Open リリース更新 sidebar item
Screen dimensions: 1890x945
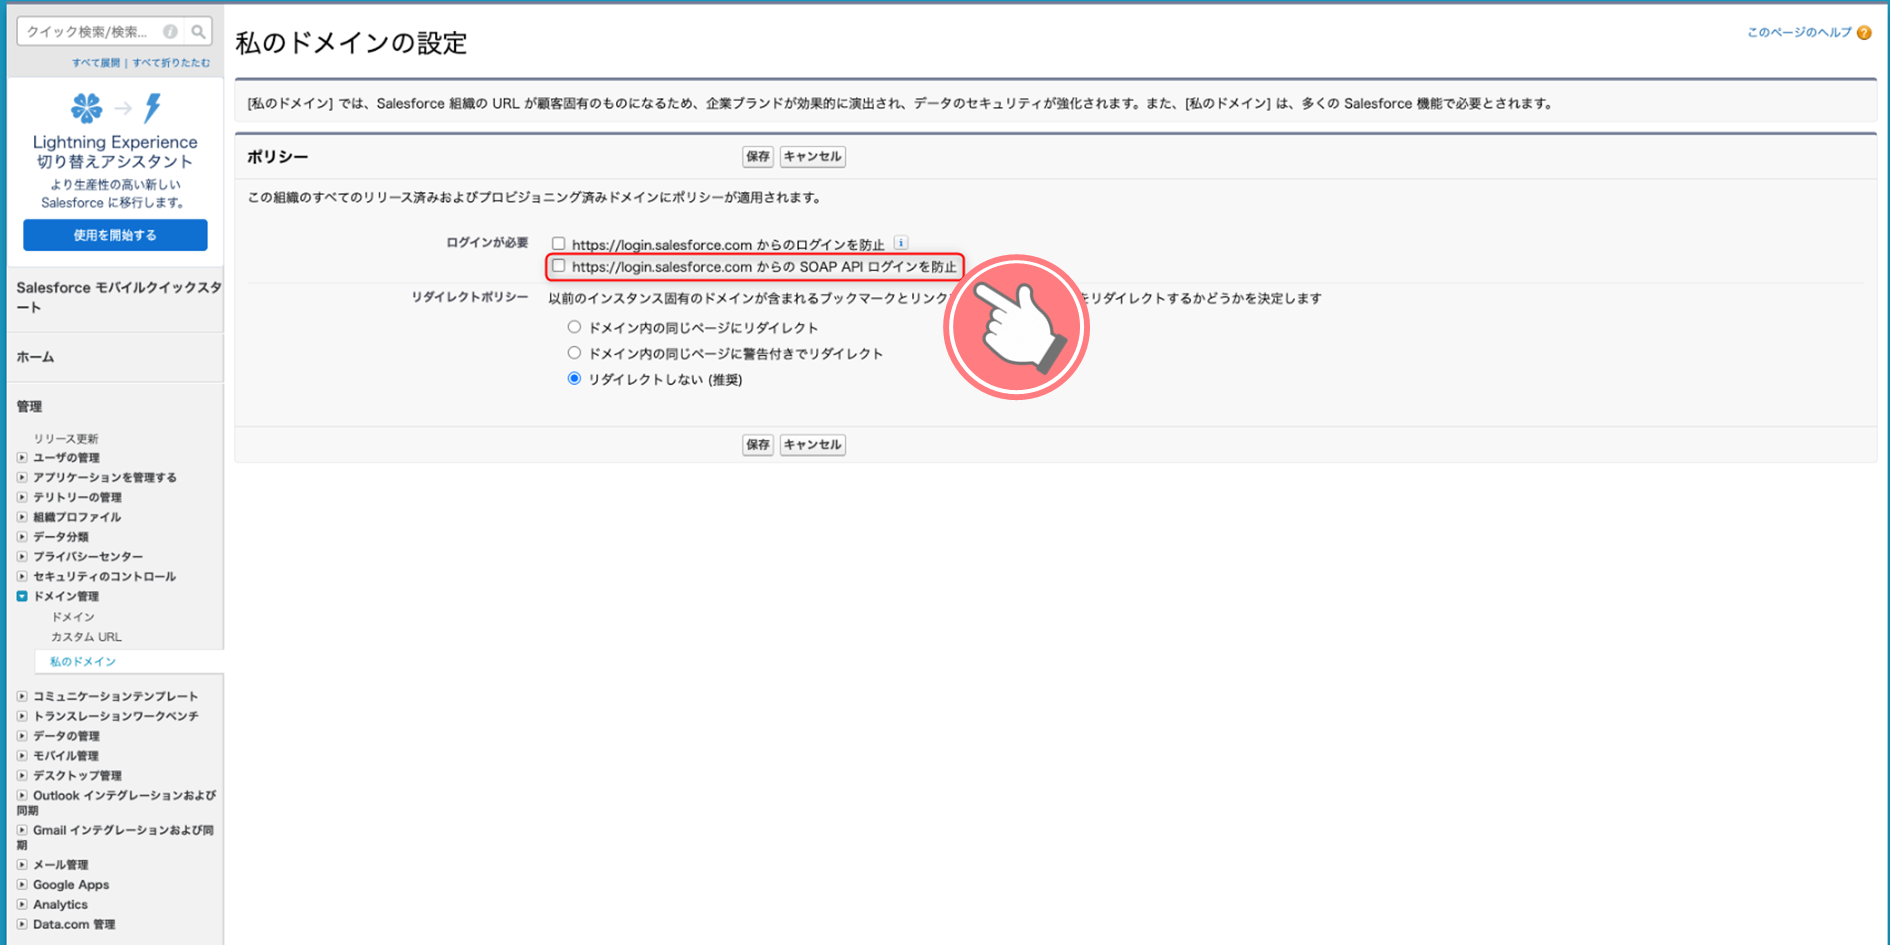(x=66, y=439)
